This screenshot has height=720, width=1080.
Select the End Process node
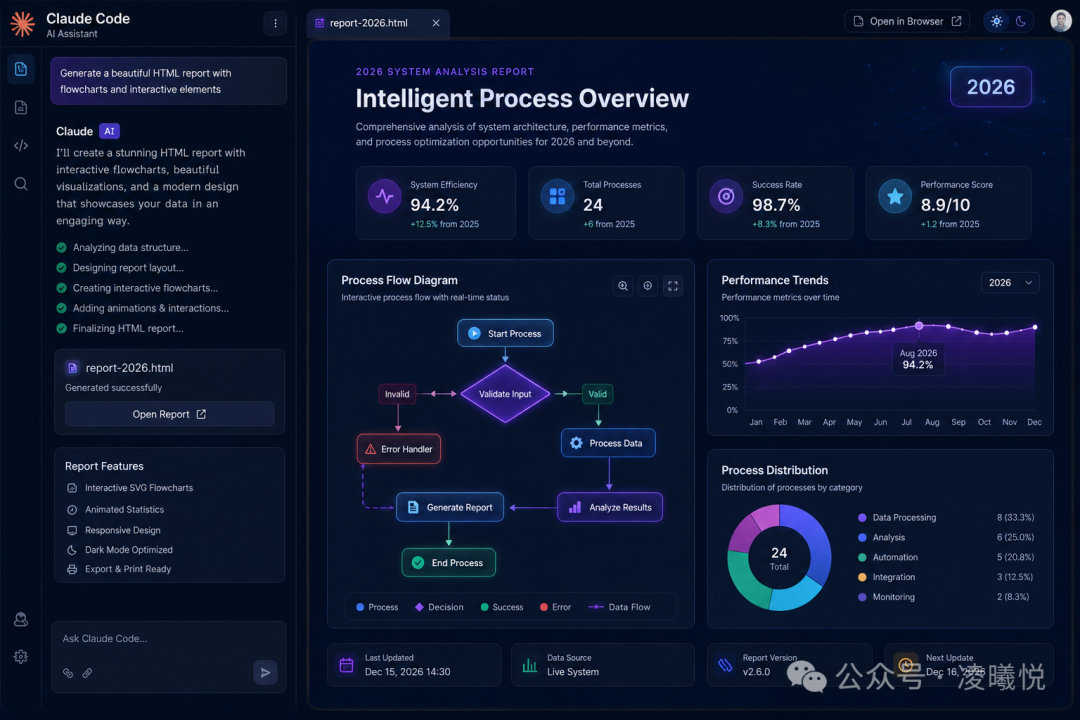448,563
